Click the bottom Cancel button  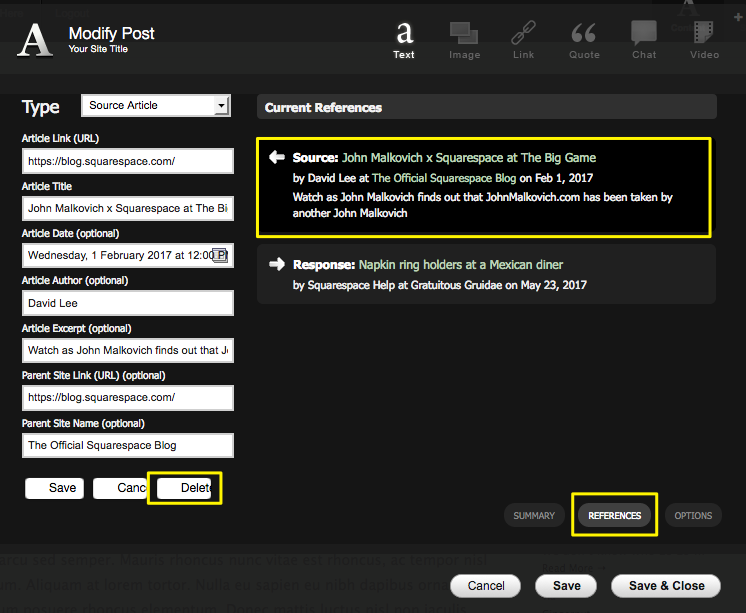(x=486, y=586)
